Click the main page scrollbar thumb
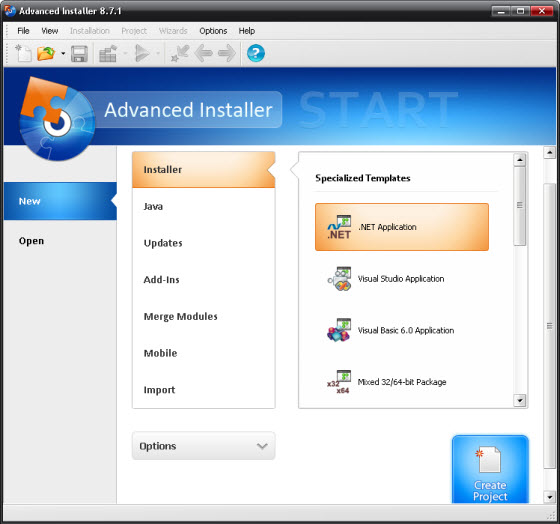This screenshot has width=560, height=524. (550, 326)
